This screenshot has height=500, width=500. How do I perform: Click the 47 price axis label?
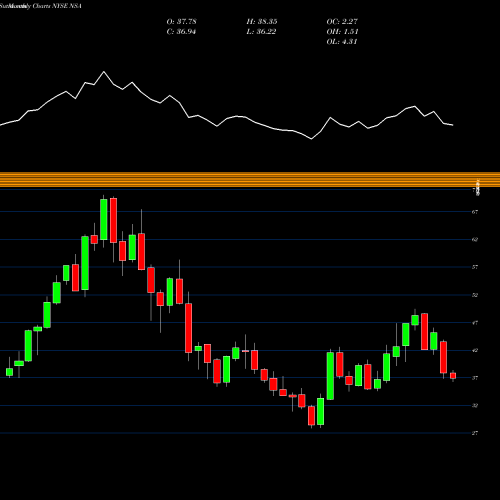pyautogui.click(x=475, y=323)
